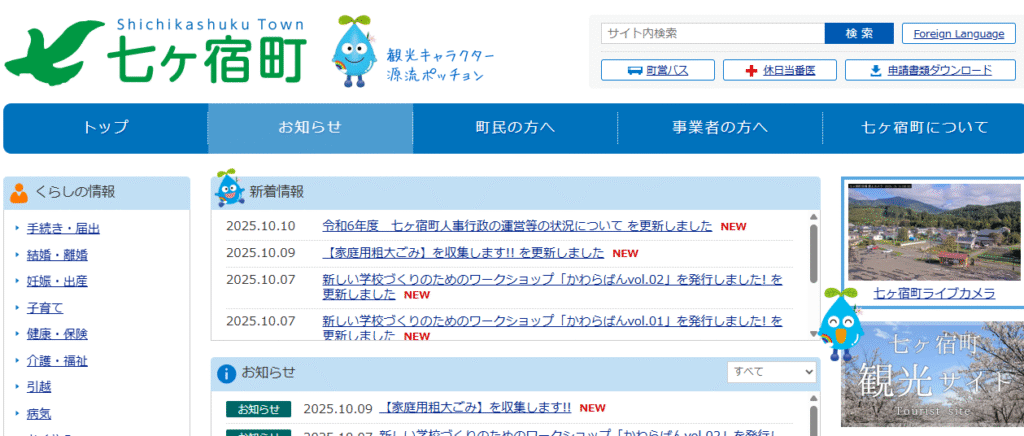Viewport: 1024px width, 436px height.
Task: Open 手続き・届出 in the sidebar
Action: (x=63, y=228)
